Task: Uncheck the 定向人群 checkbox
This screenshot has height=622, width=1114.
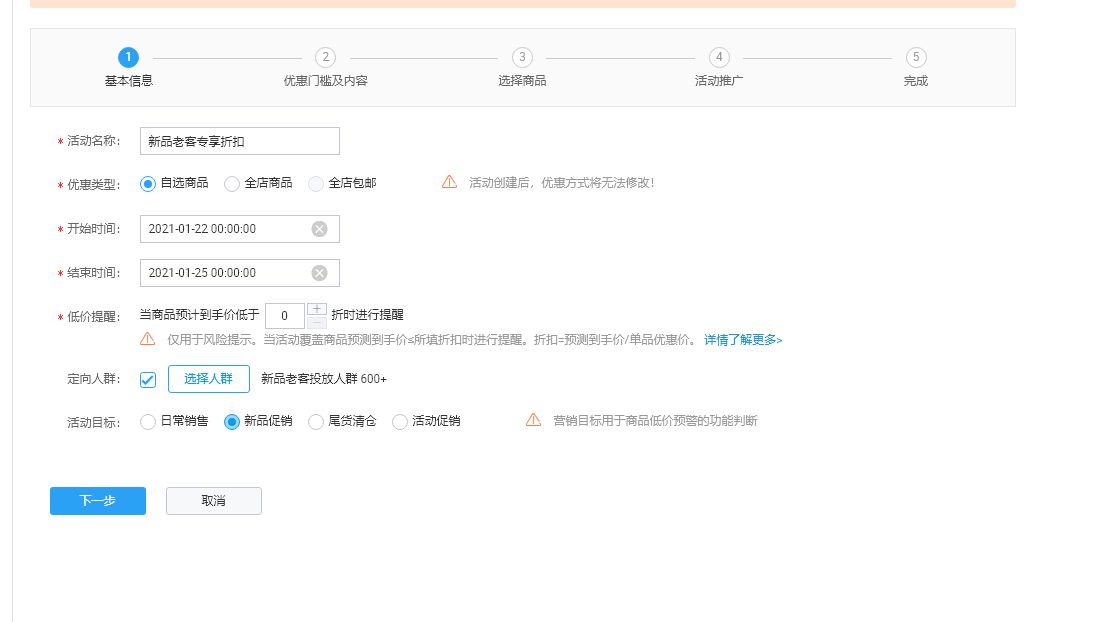Action: [x=147, y=379]
